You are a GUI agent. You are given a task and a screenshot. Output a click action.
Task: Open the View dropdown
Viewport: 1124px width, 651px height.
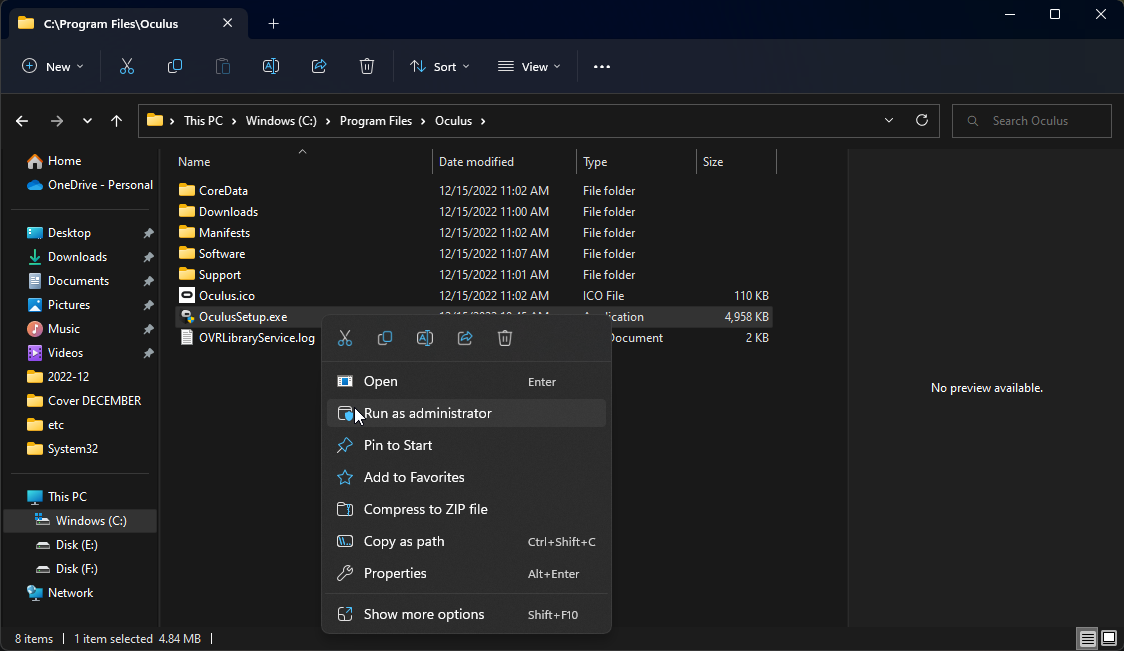pyautogui.click(x=529, y=67)
